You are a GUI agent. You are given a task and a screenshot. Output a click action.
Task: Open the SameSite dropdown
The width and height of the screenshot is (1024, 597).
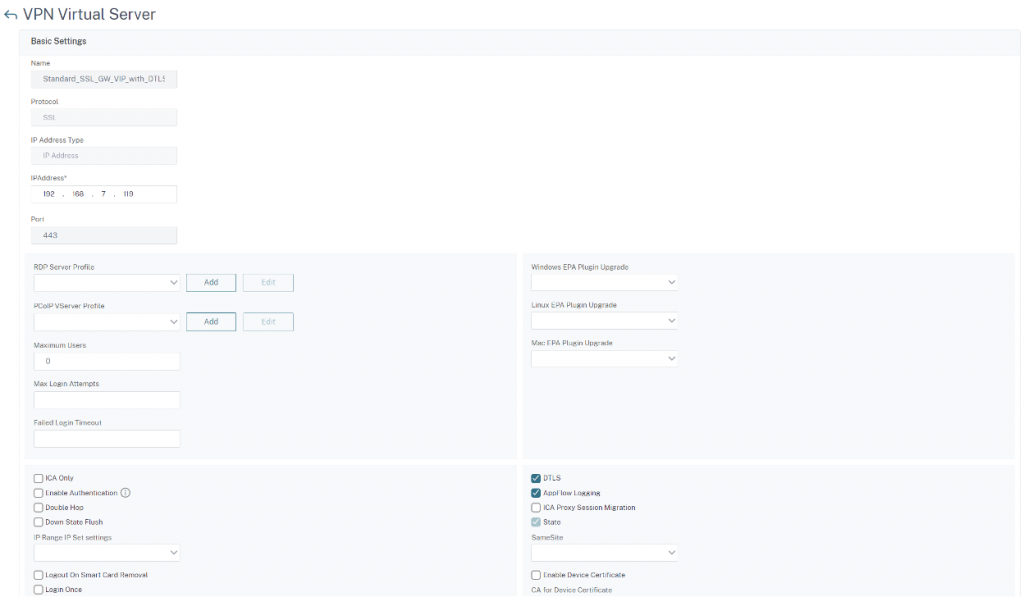pos(605,551)
